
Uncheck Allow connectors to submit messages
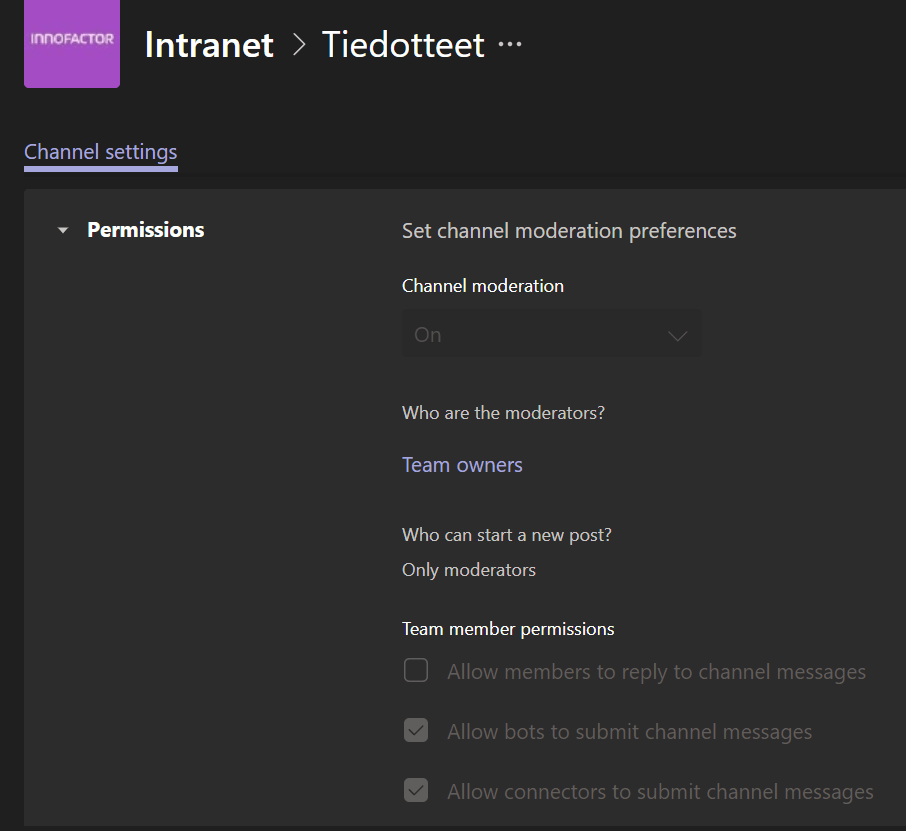416,791
